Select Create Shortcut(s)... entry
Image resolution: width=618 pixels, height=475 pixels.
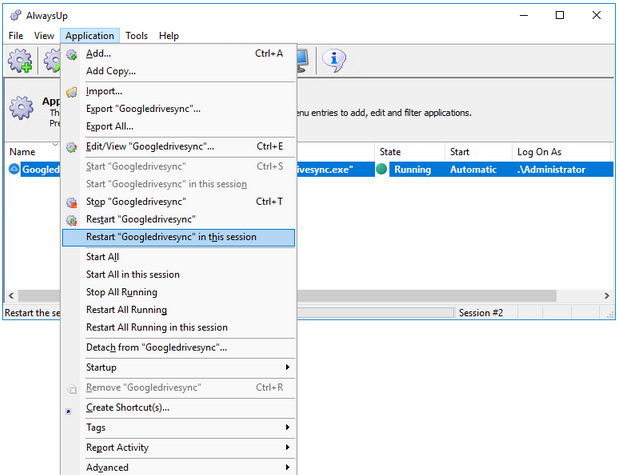point(179,408)
